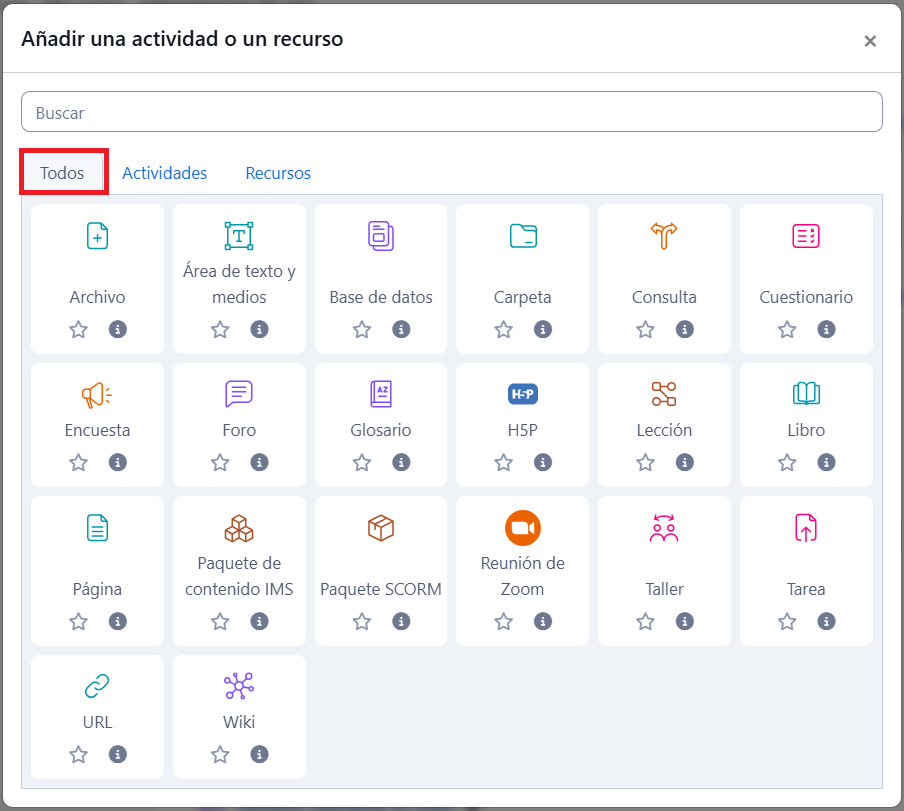Close the add activity dialog

[870, 41]
